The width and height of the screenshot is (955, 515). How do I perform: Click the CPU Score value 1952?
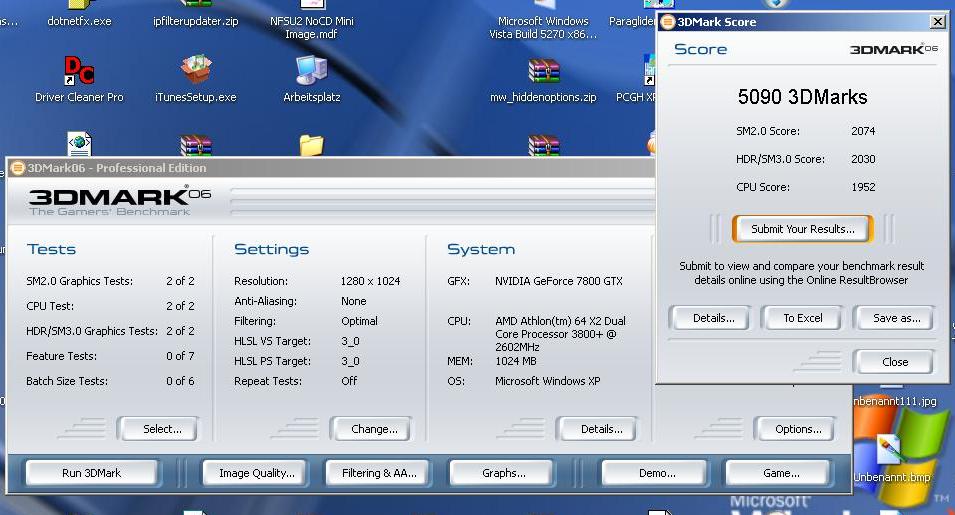[x=863, y=187]
